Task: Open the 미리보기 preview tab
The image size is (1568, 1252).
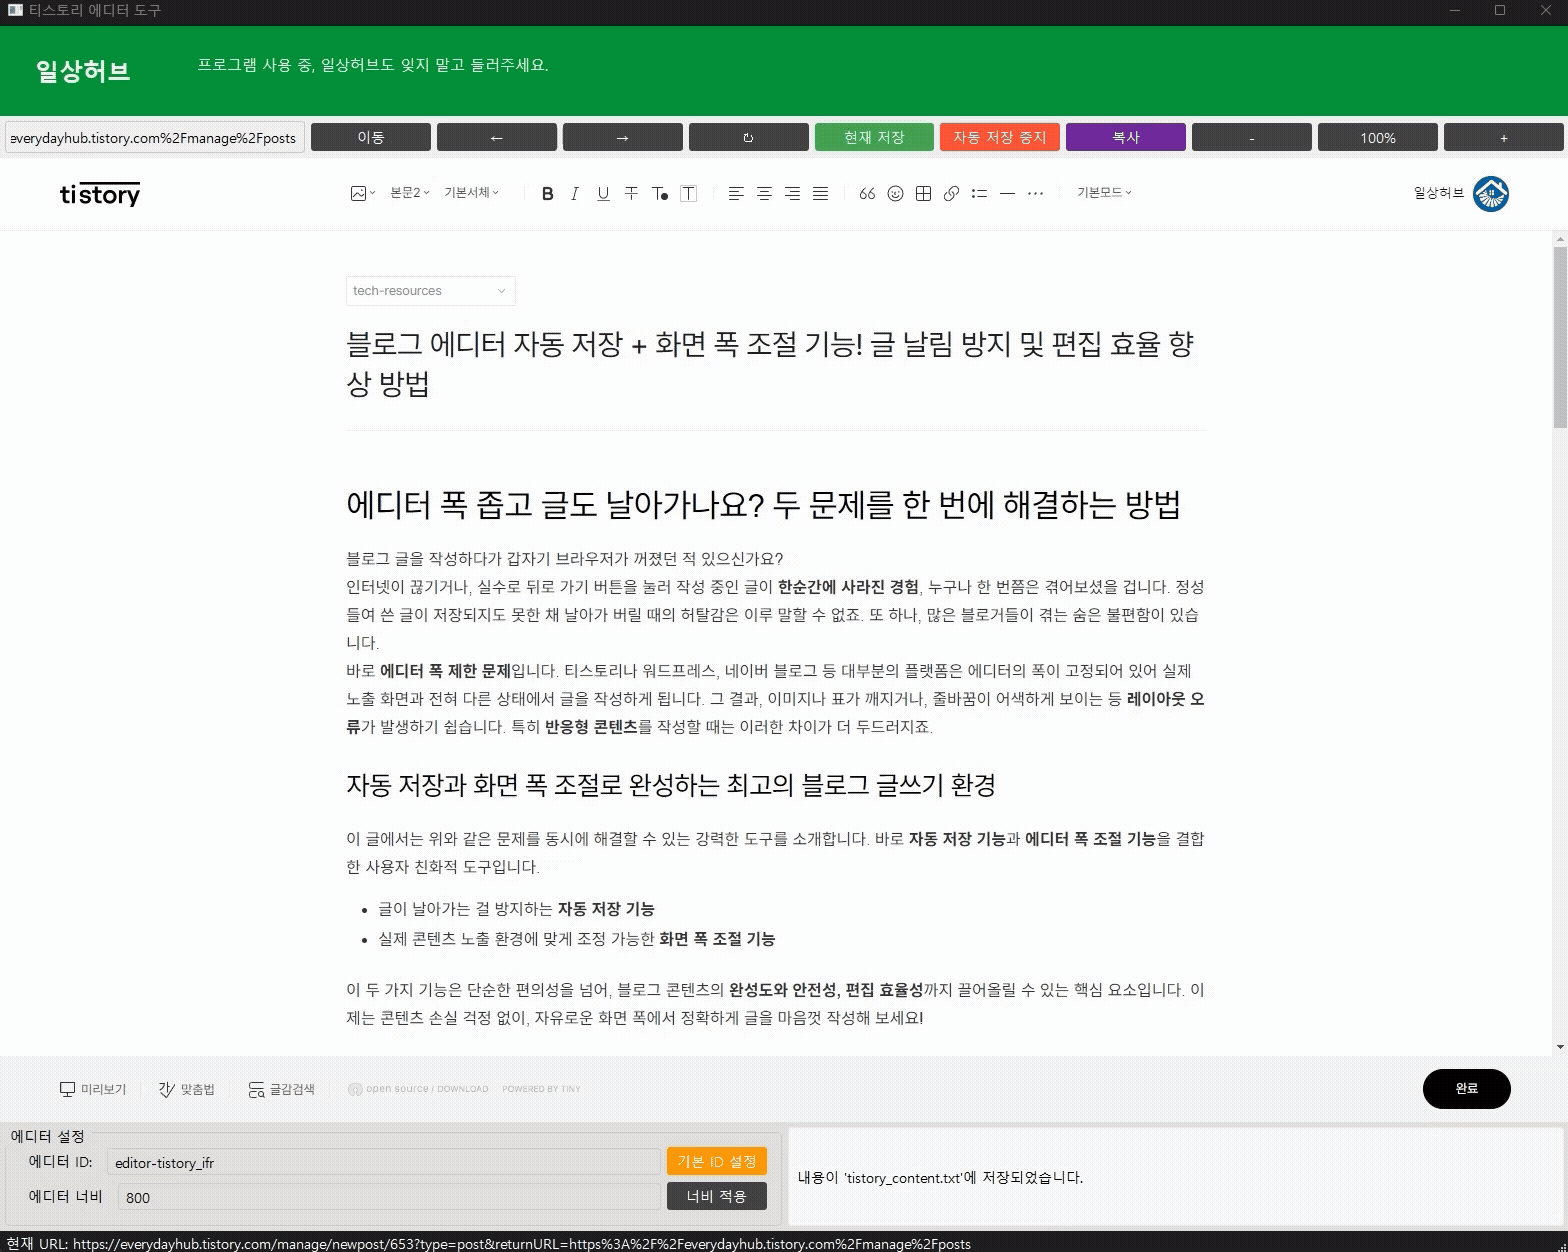Action: click(x=93, y=1089)
